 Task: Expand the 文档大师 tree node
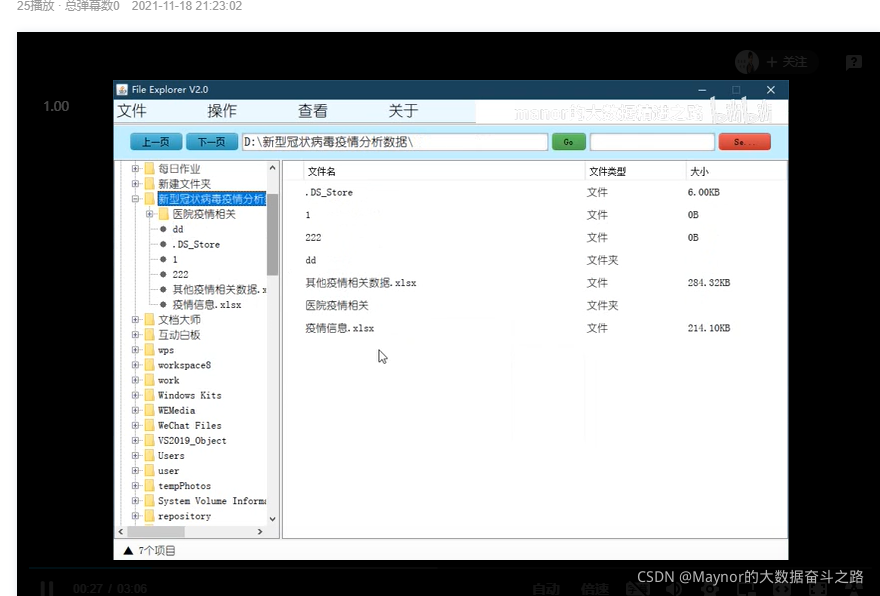135,319
